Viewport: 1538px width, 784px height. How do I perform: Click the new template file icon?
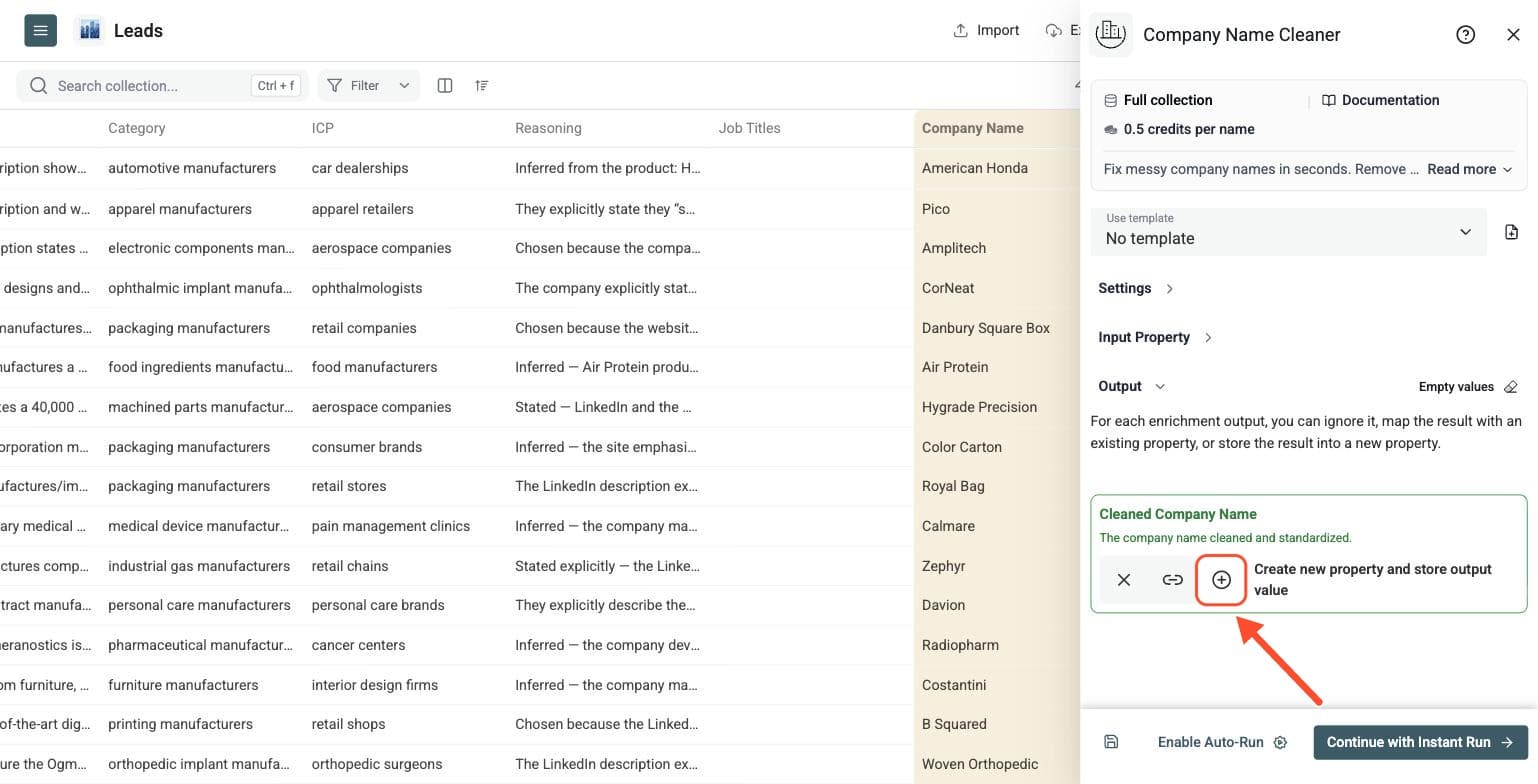point(1511,232)
